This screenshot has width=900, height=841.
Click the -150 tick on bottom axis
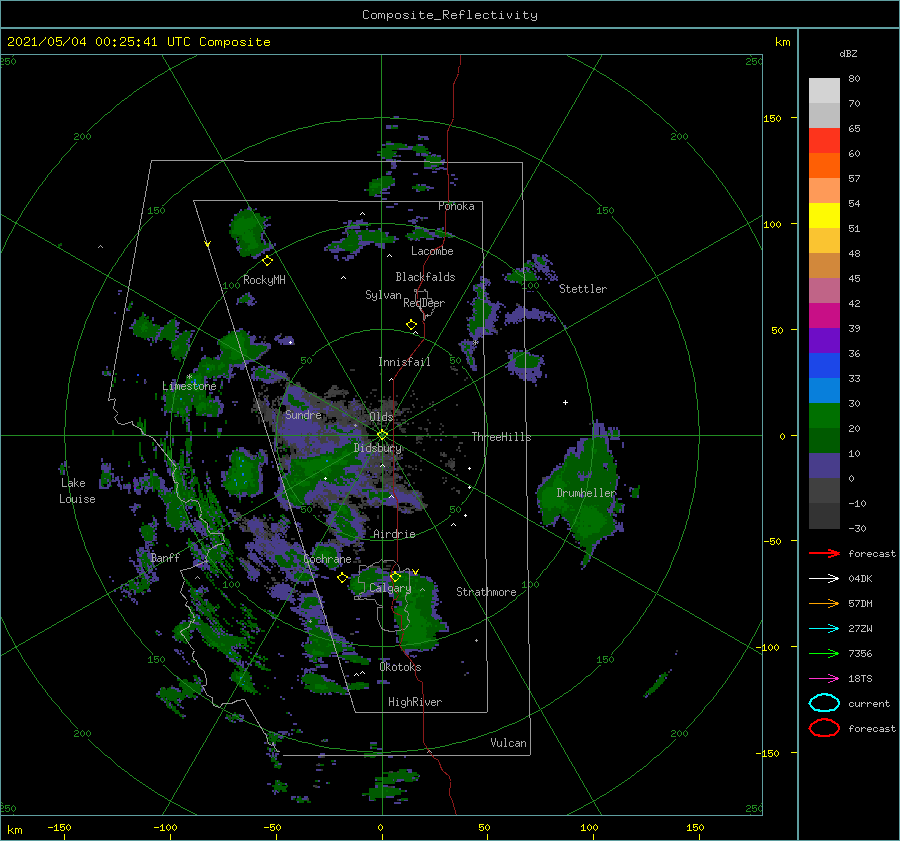(x=59, y=827)
